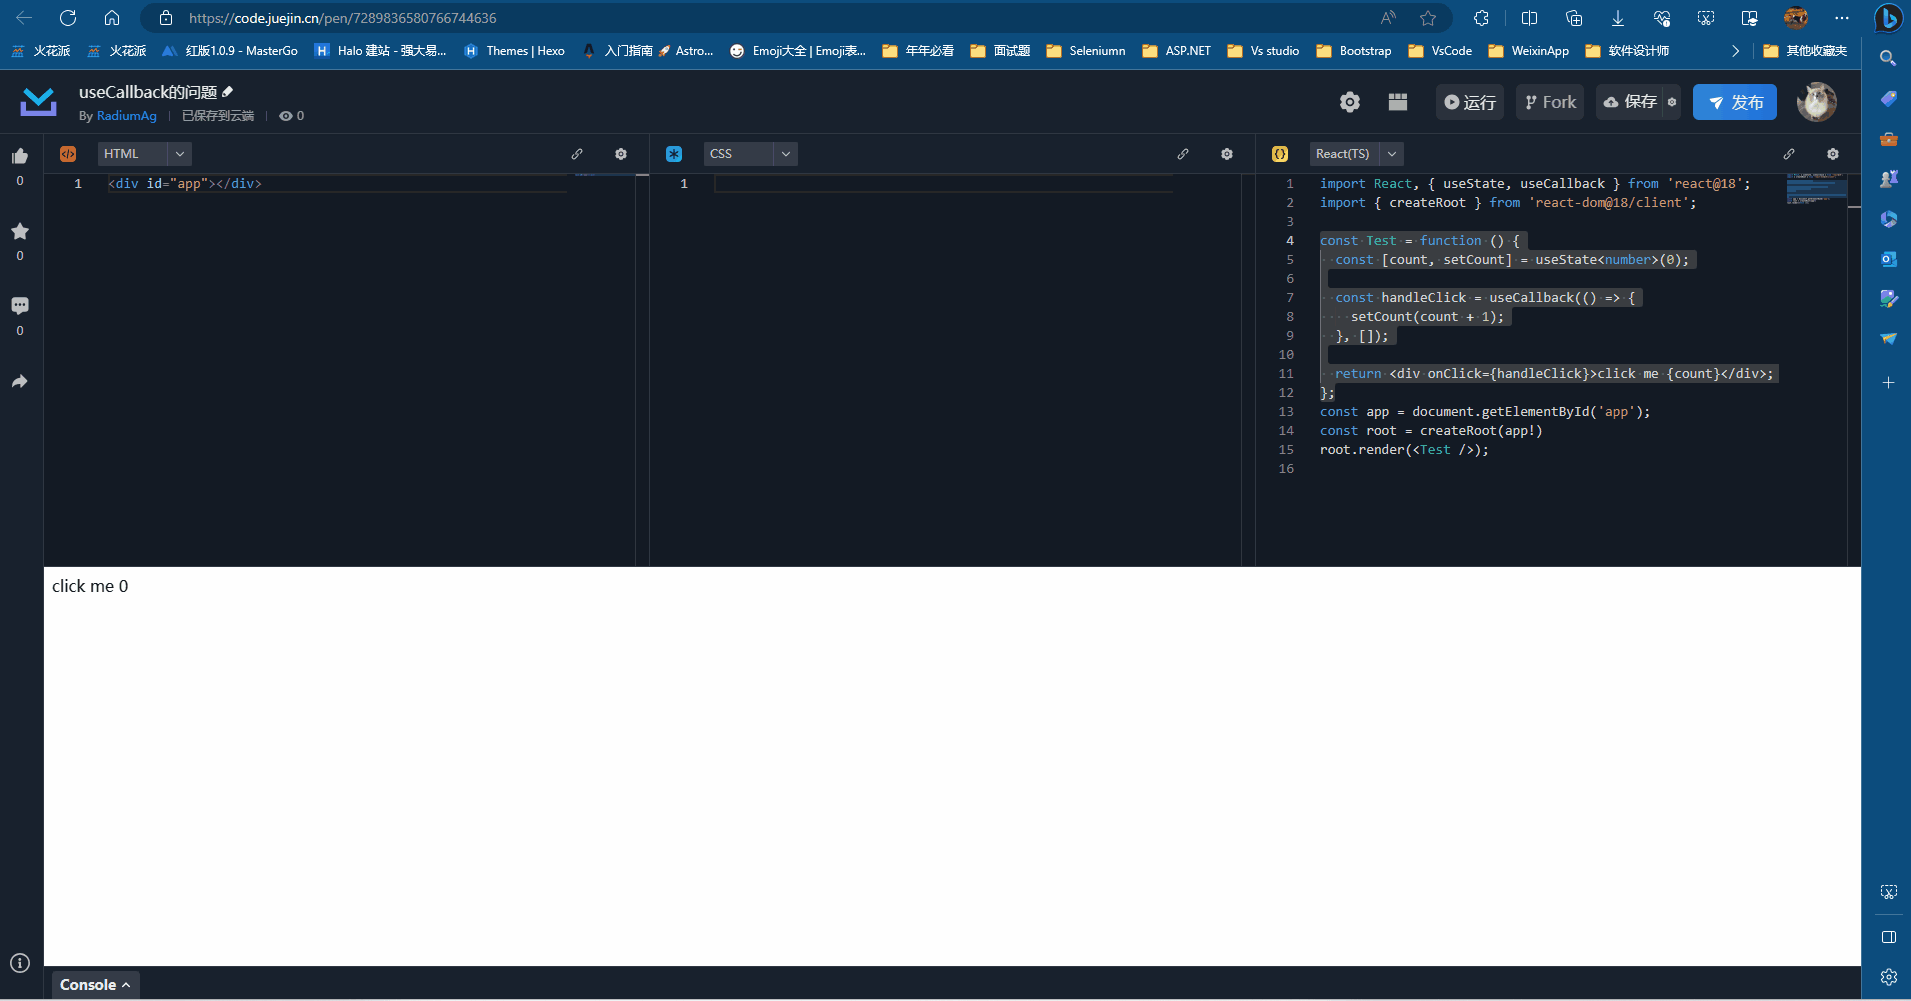Open HTML panel link resources icon
This screenshot has height=1001, width=1911.
click(x=577, y=154)
